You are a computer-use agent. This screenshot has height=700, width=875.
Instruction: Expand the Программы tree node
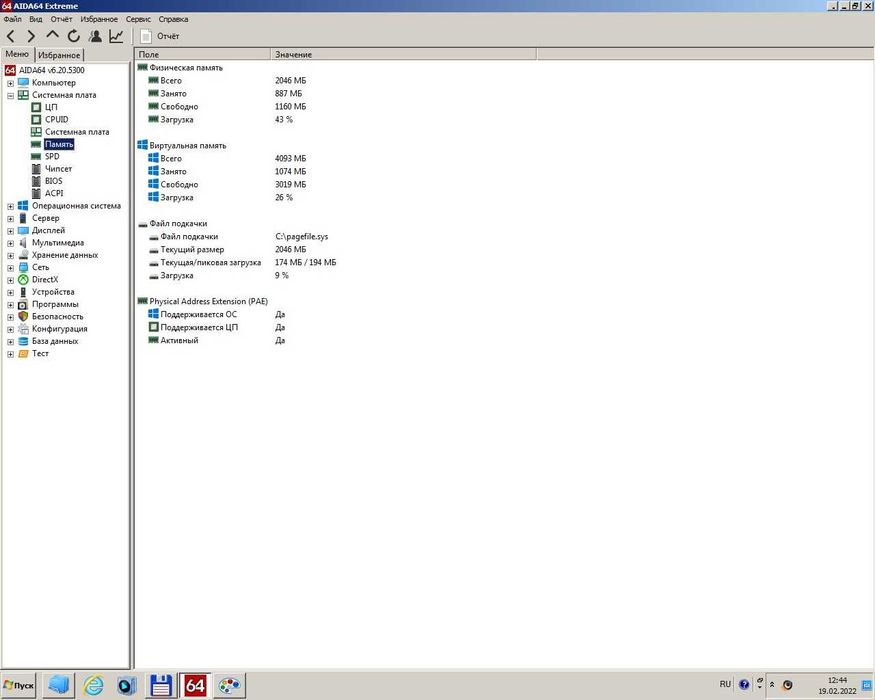pos(10,305)
